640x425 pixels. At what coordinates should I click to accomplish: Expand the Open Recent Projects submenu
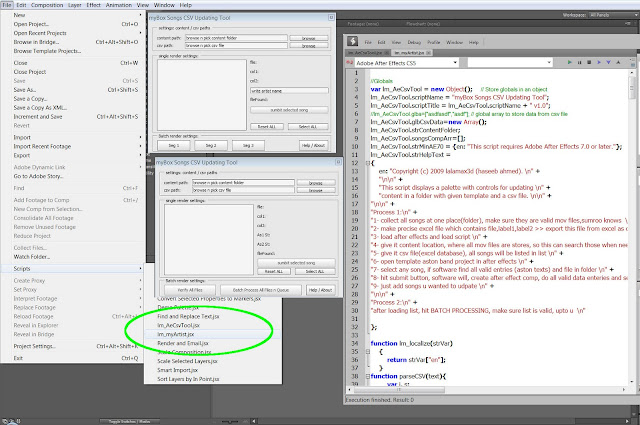[x=140, y=33]
